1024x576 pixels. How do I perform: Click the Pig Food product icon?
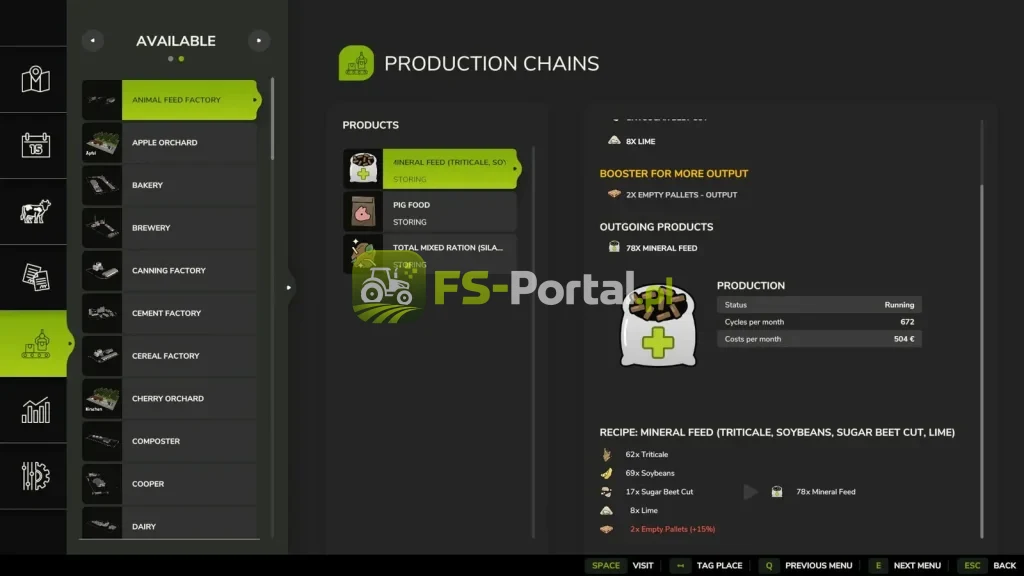pyautogui.click(x=363, y=212)
